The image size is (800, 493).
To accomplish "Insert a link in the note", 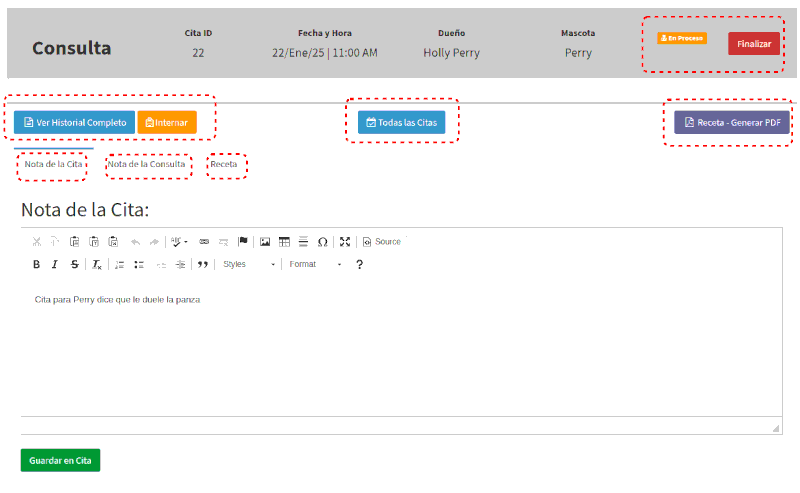I will [x=204, y=242].
